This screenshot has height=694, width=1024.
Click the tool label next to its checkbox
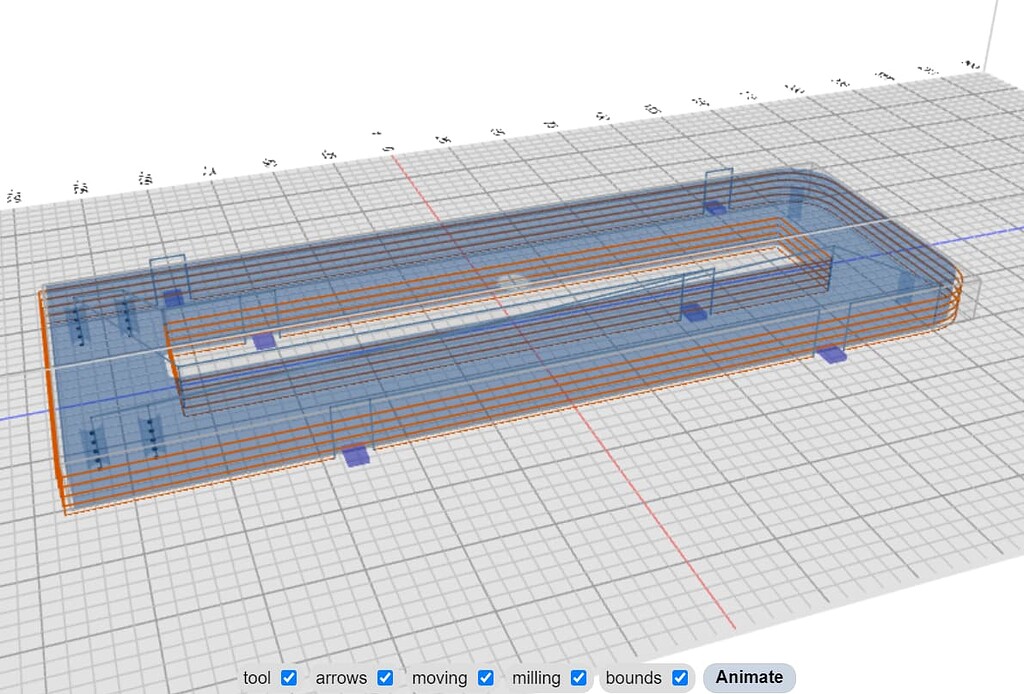256,677
